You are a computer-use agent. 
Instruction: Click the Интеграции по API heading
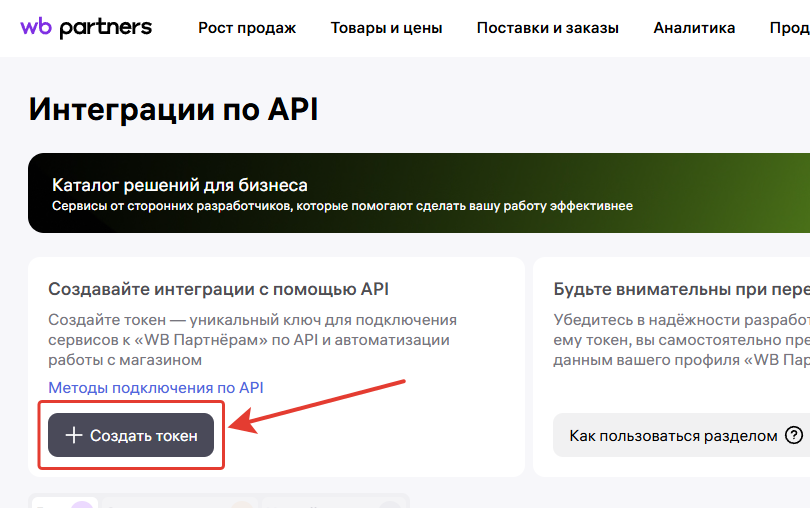173,110
